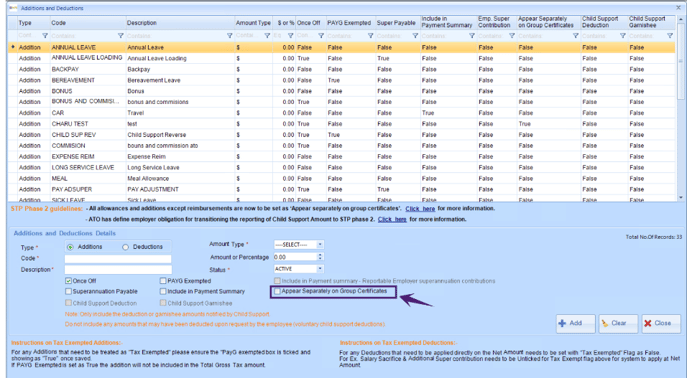The image size is (687, 378).
Task: Open filter icon for Child Support Garnishee column
Action: click(669, 35)
